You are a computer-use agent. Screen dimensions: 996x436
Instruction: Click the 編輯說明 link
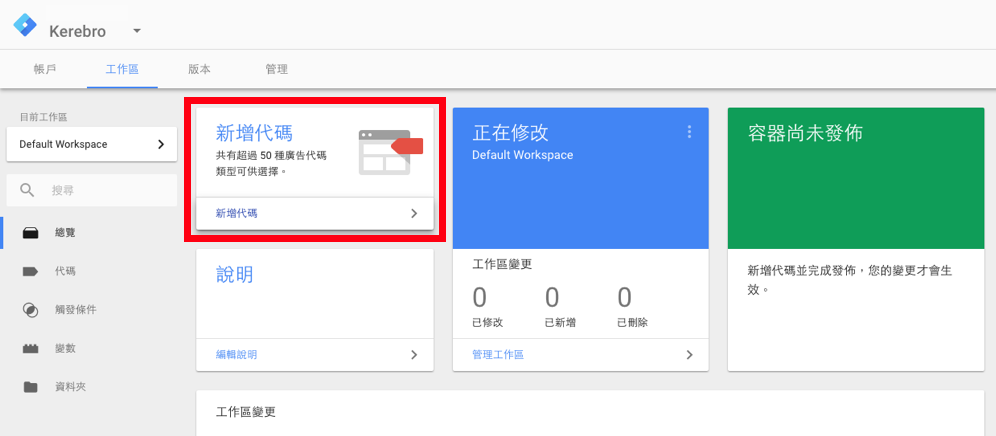point(243,355)
